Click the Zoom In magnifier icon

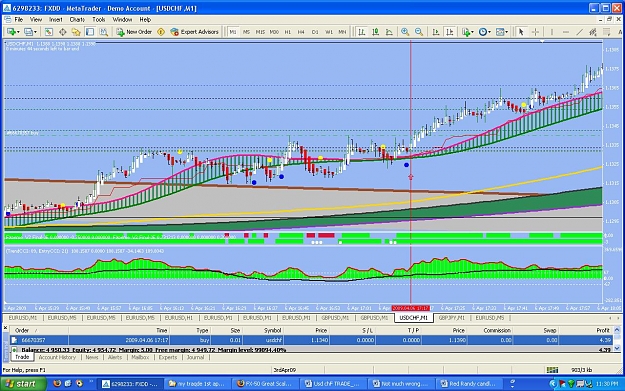click(x=405, y=32)
